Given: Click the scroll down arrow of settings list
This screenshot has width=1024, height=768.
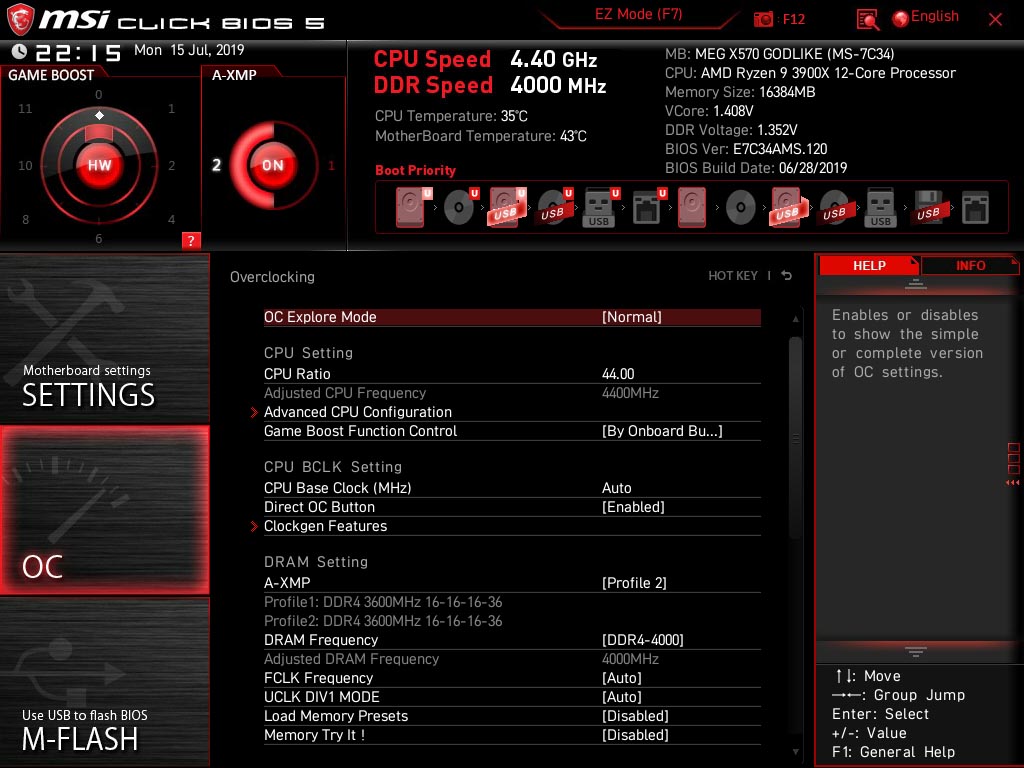Looking at the screenshot, I should click(795, 752).
